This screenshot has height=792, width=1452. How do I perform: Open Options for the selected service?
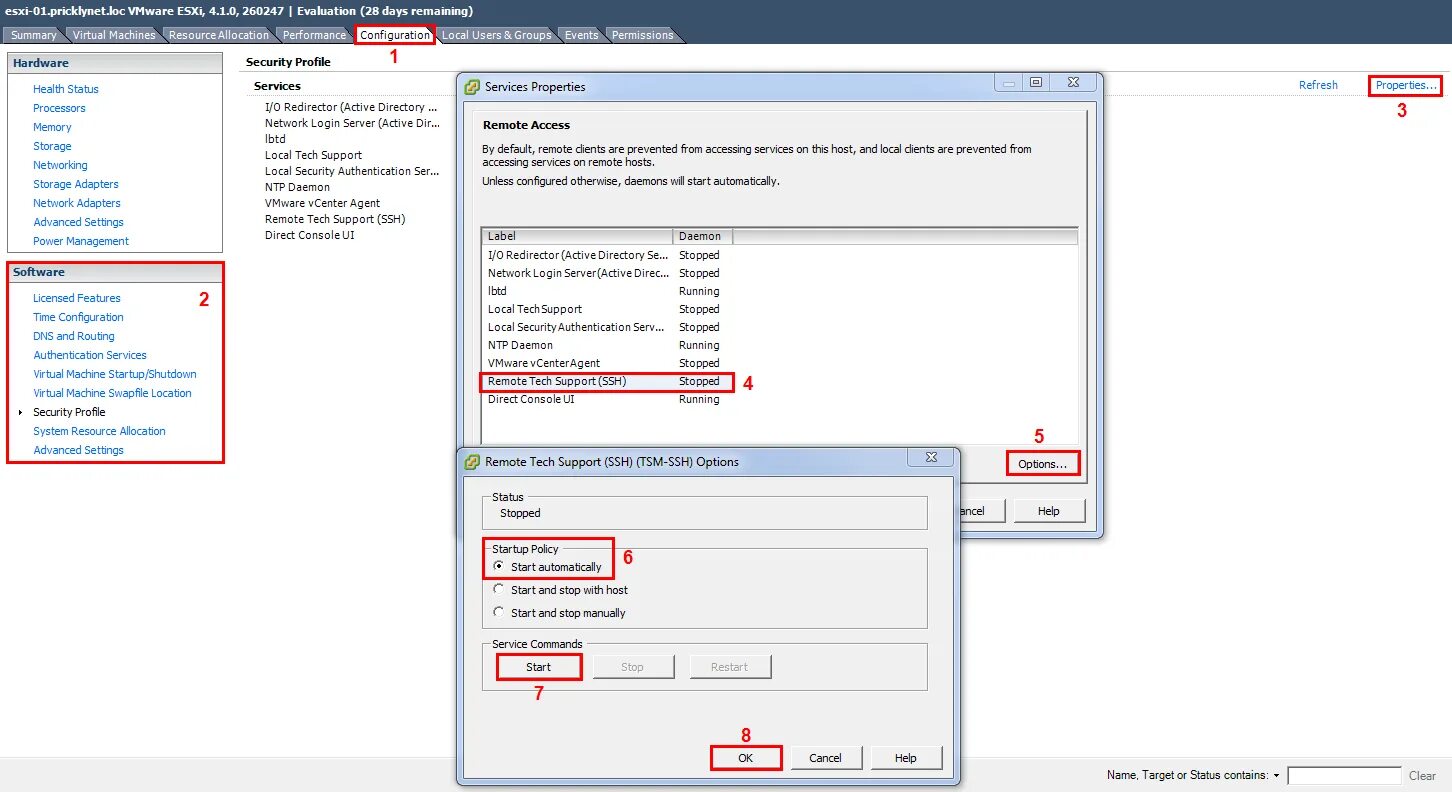tap(1042, 463)
